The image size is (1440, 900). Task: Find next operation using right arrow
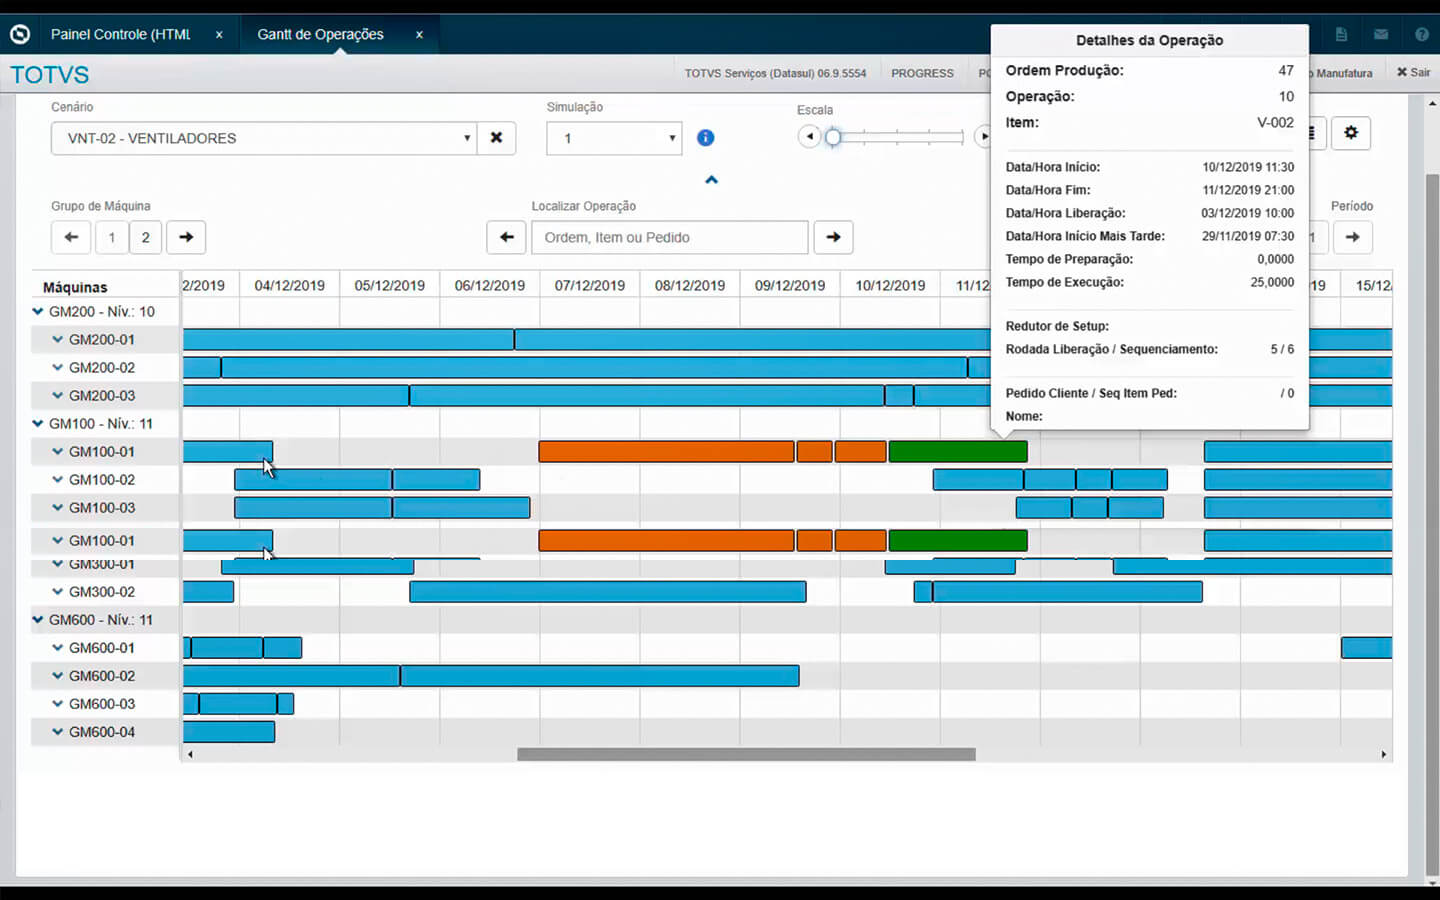tap(833, 237)
